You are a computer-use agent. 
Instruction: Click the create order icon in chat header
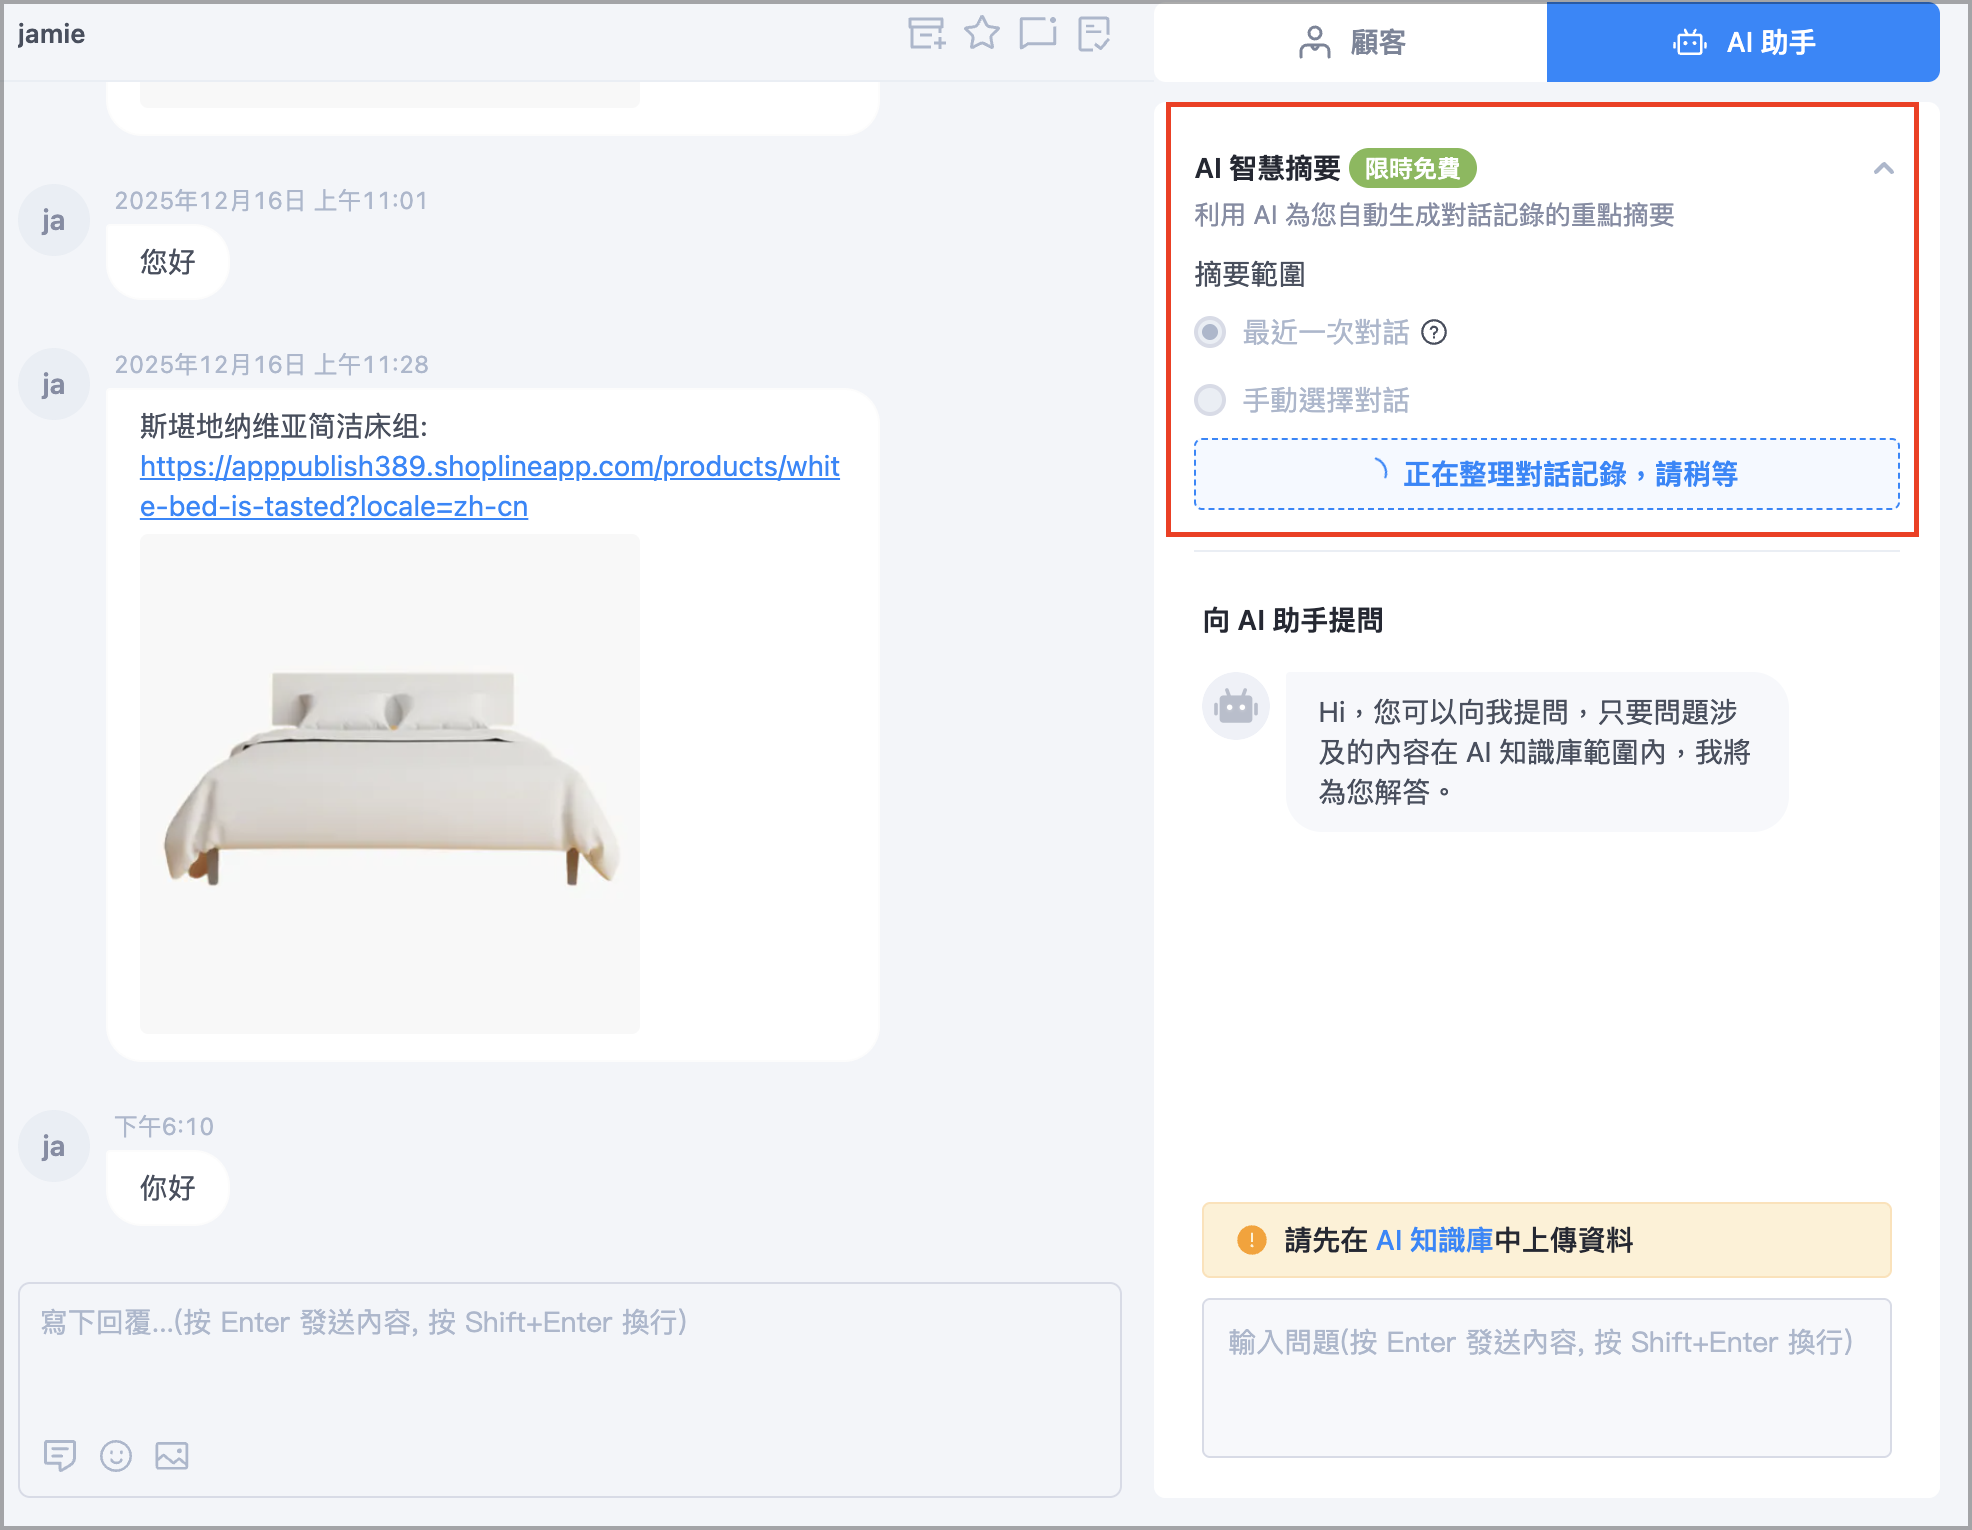coord(926,33)
